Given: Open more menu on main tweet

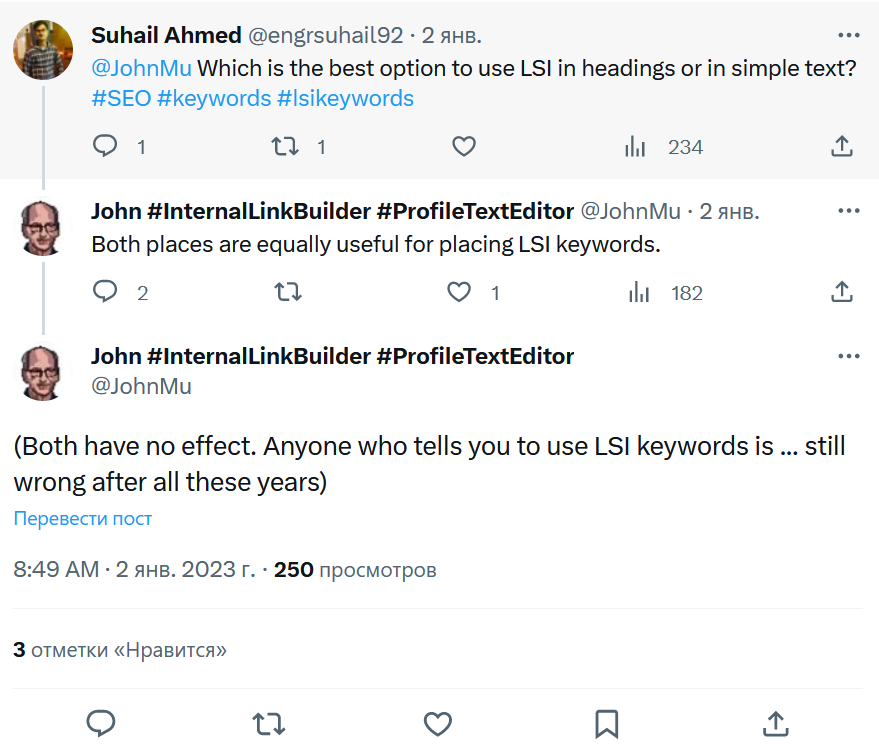Looking at the screenshot, I should coord(848,356).
